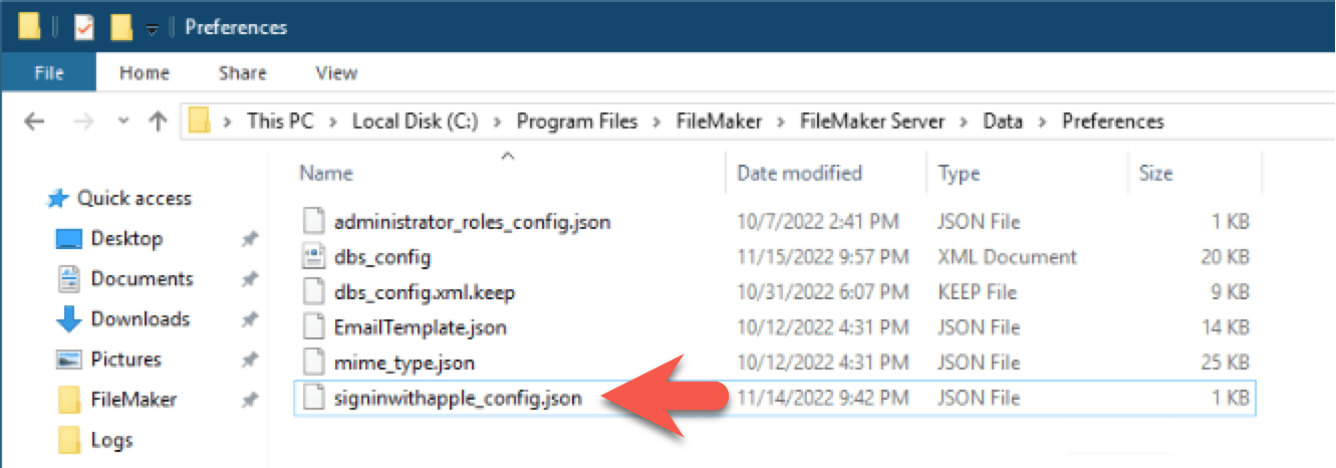Click the Up directory arrow

click(157, 121)
